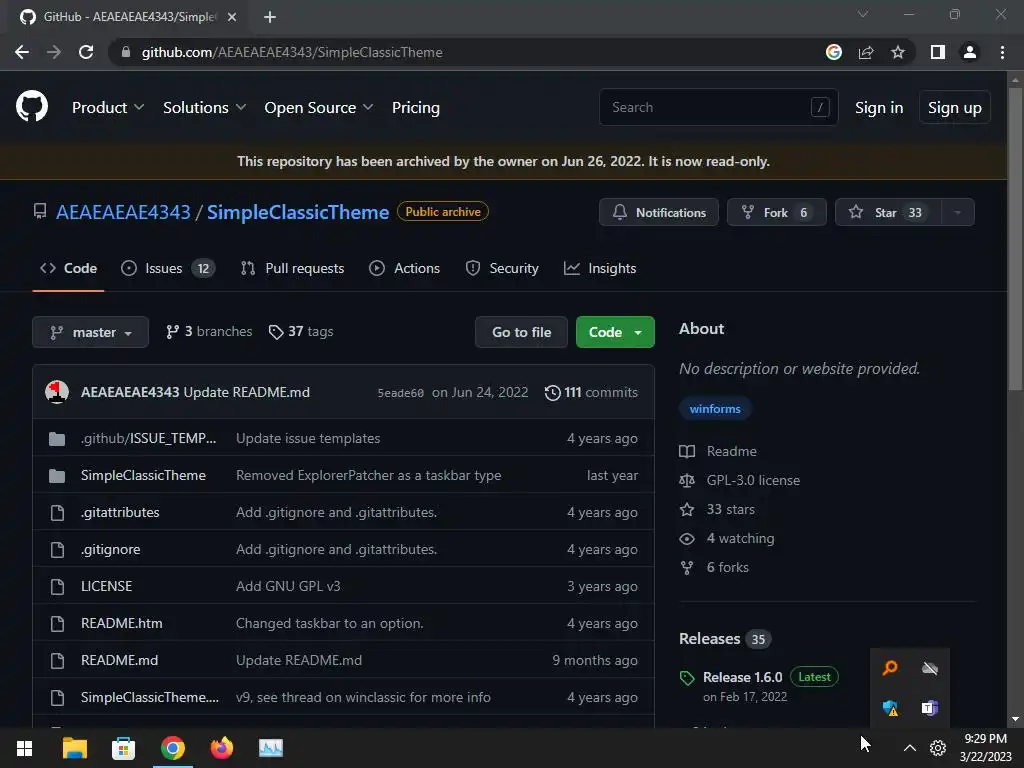
Task: Switch to the Insights tab
Action: pyautogui.click(x=600, y=268)
